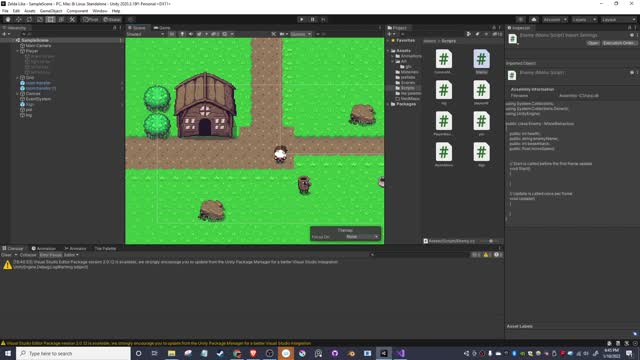Select the Hand tool in the Unity toolbar
Screen dimensions: 640x360
[8, 20]
